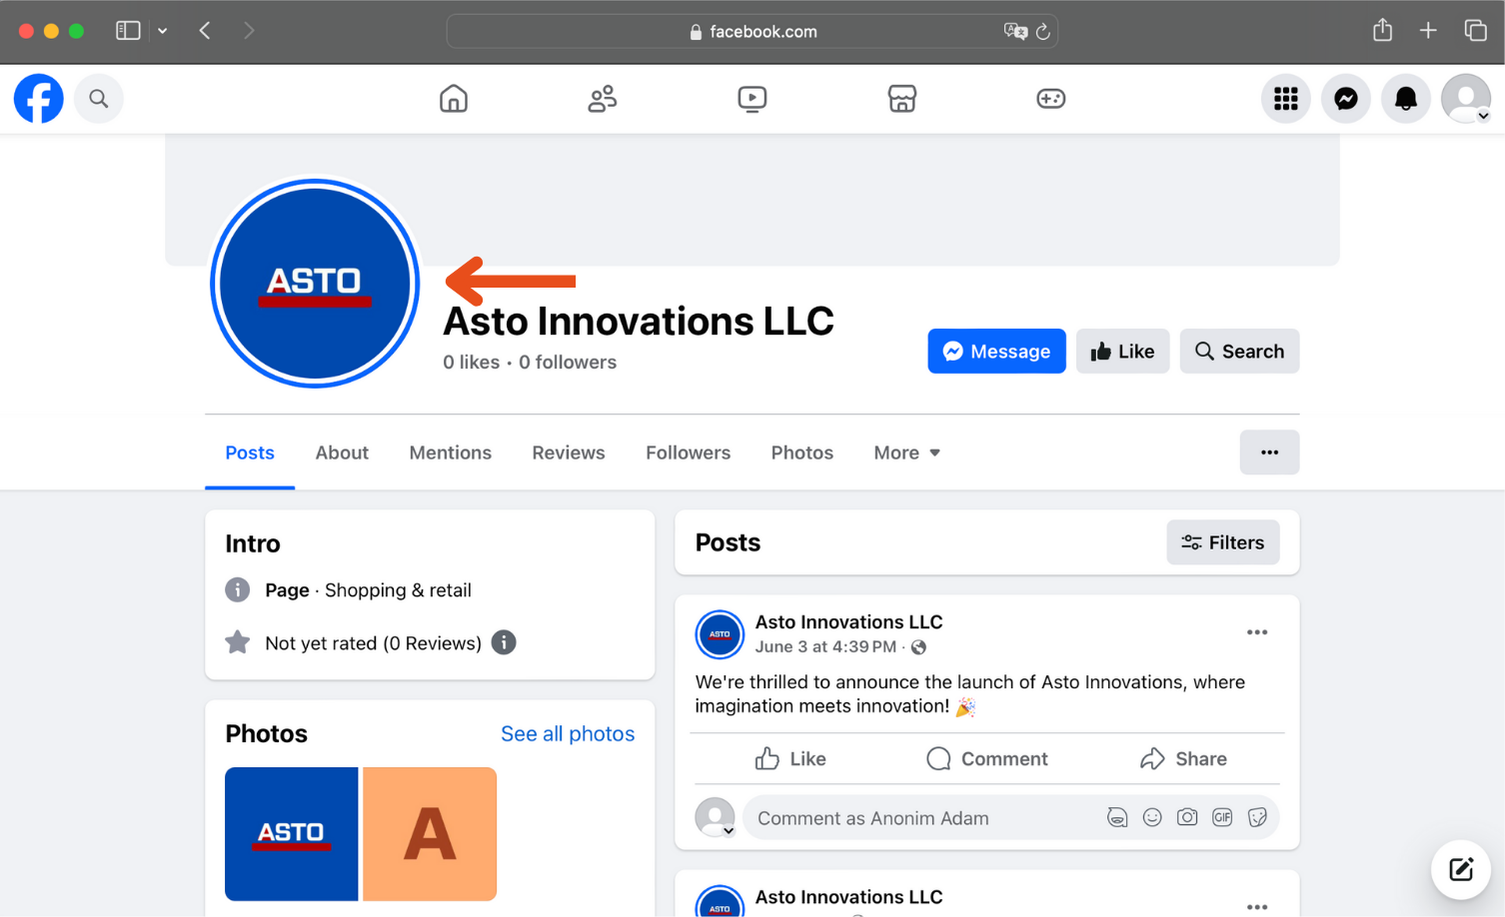
Task: Open the Gaming icon in top navigation
Action: point(1051,98)
